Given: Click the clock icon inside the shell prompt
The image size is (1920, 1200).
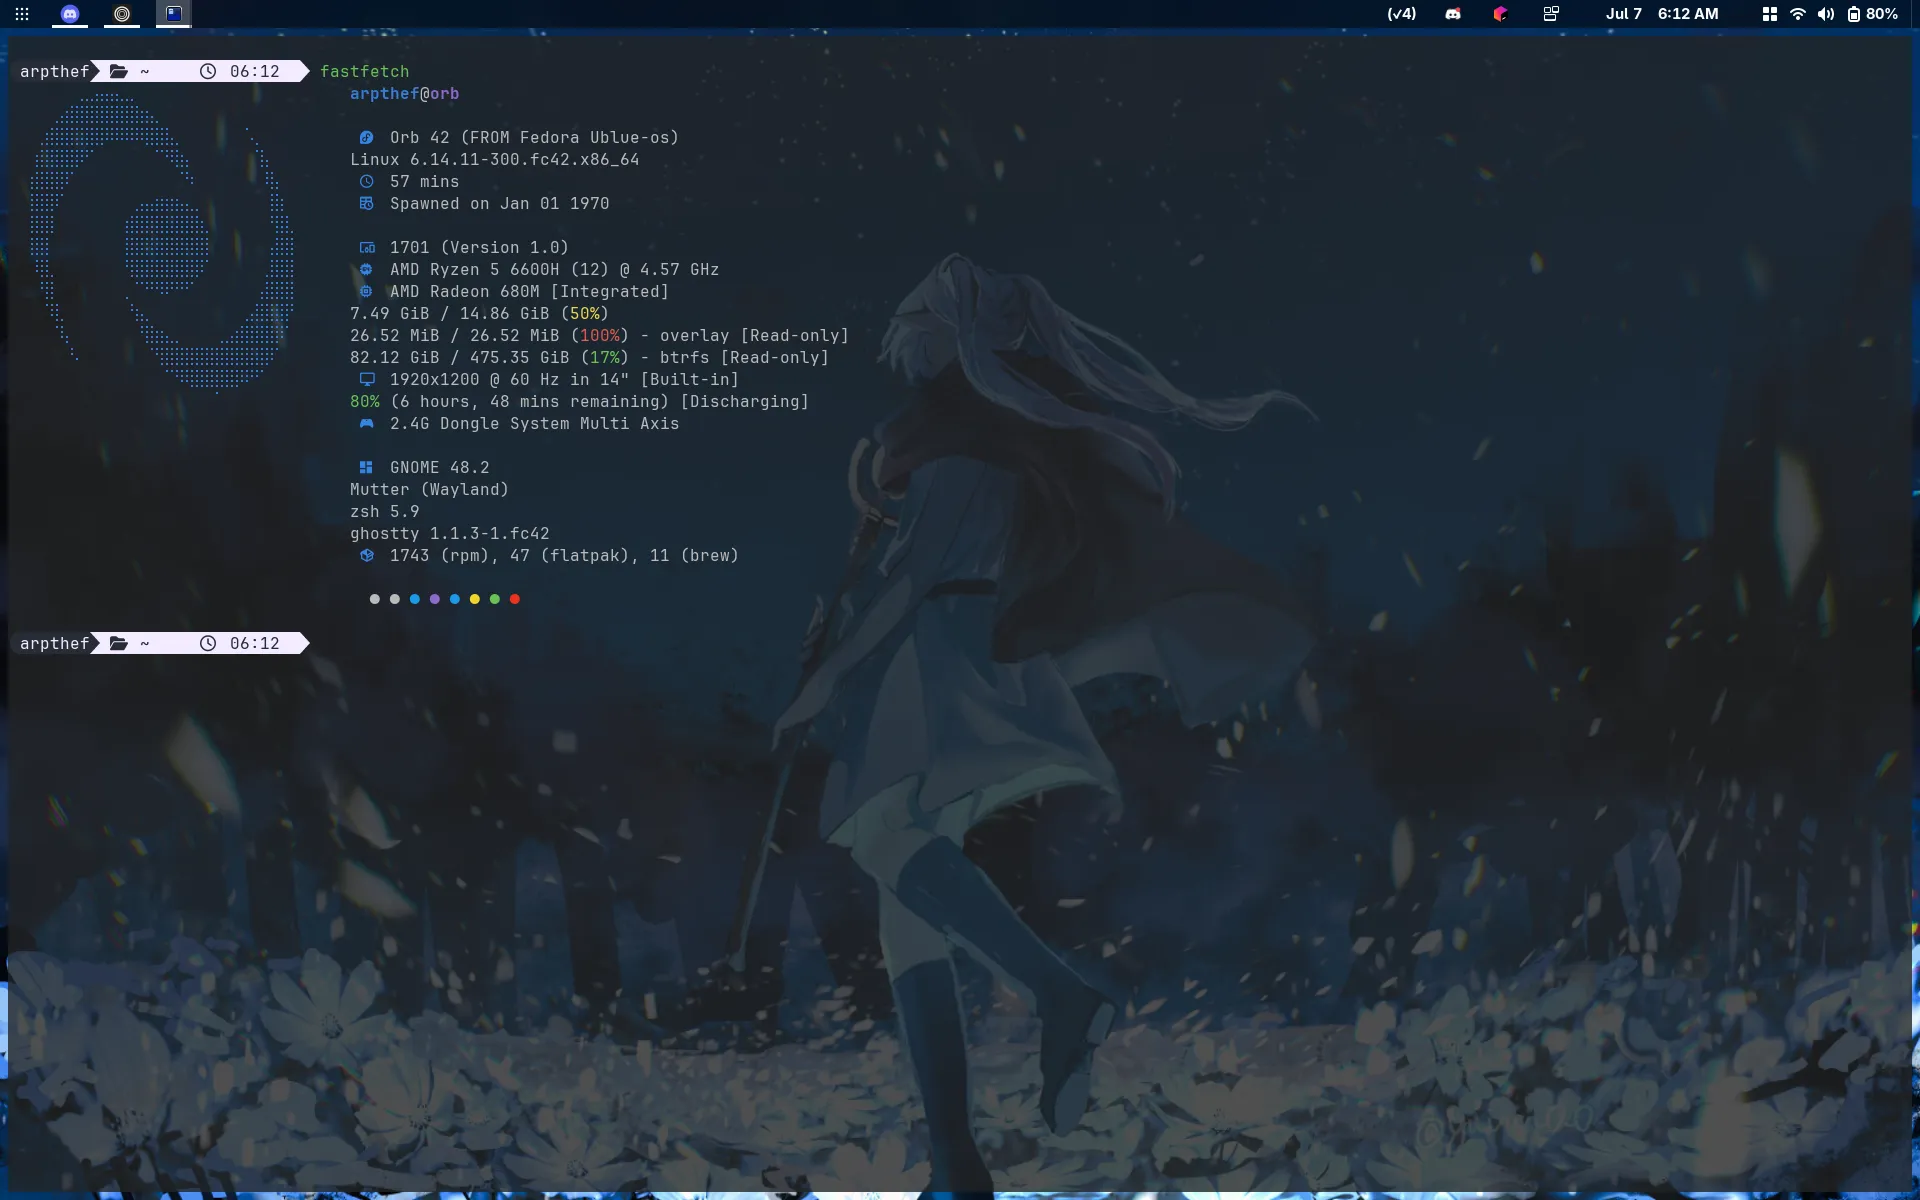Looking at the screenshot, I should [x=208, y=71].
